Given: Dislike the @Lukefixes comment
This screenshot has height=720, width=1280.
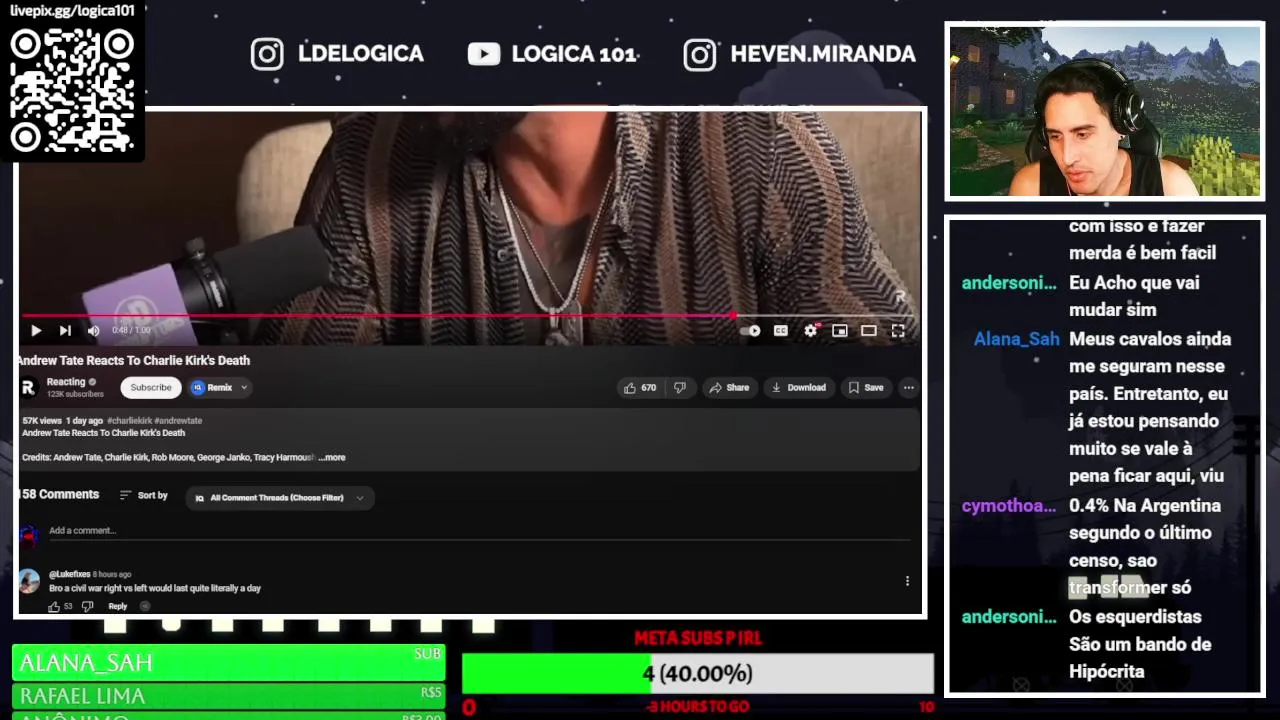Looking at the screenshot, I should [x=87, y=606].
